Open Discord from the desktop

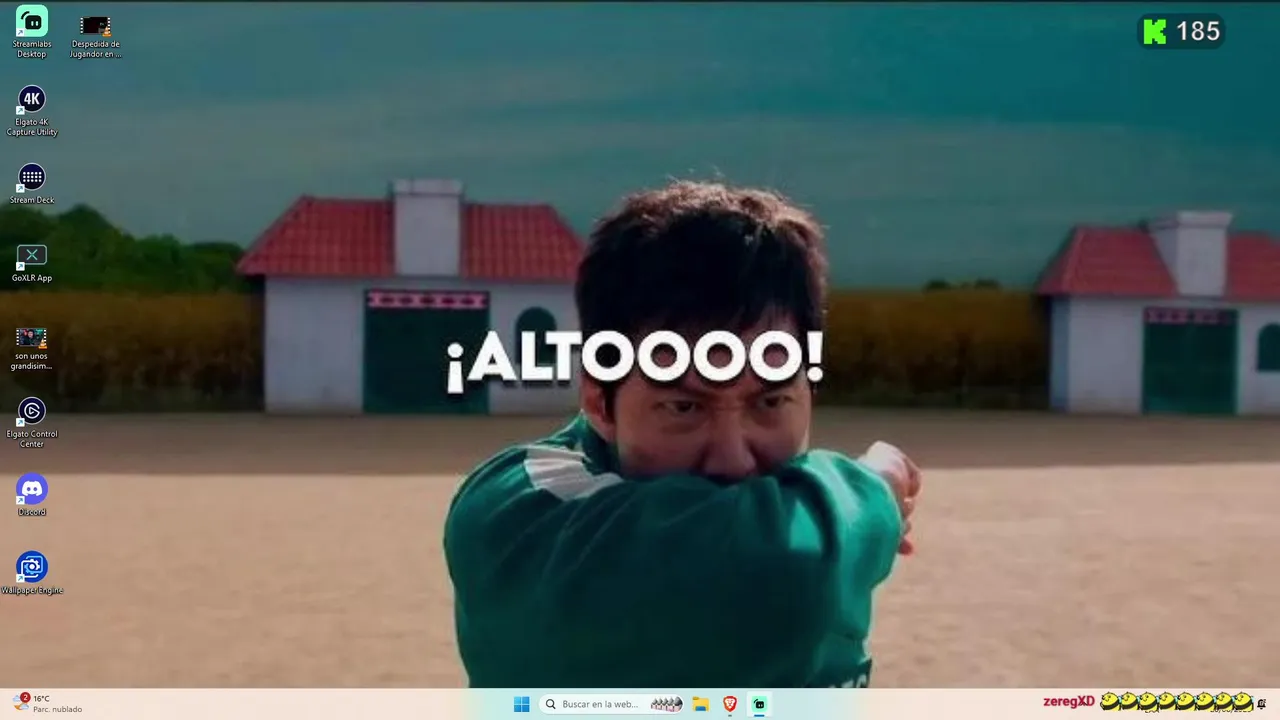tap(32, 495)
